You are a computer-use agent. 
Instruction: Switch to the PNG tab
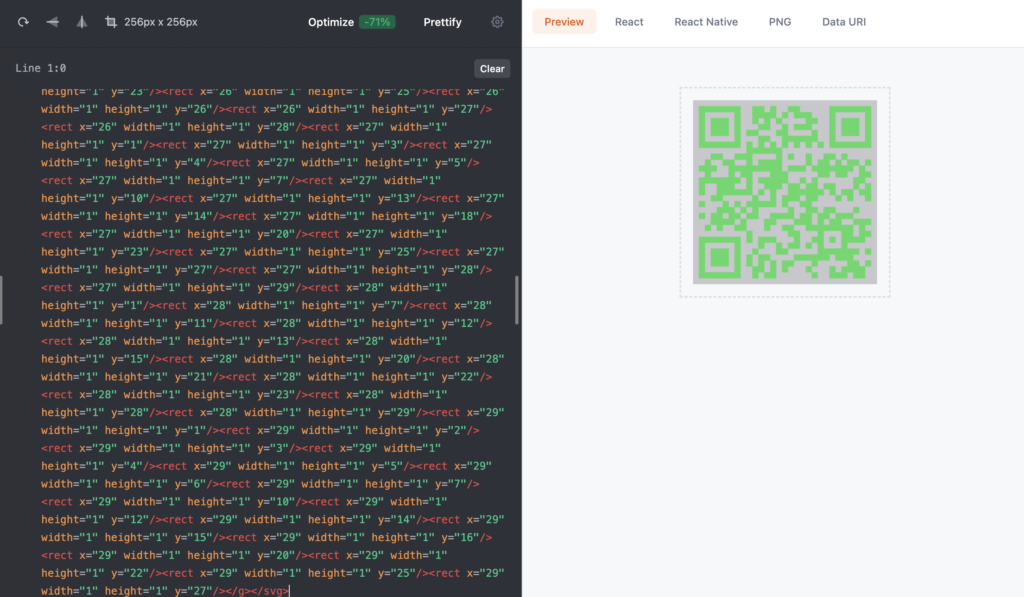pyautogui.click(x=780, y=22)
